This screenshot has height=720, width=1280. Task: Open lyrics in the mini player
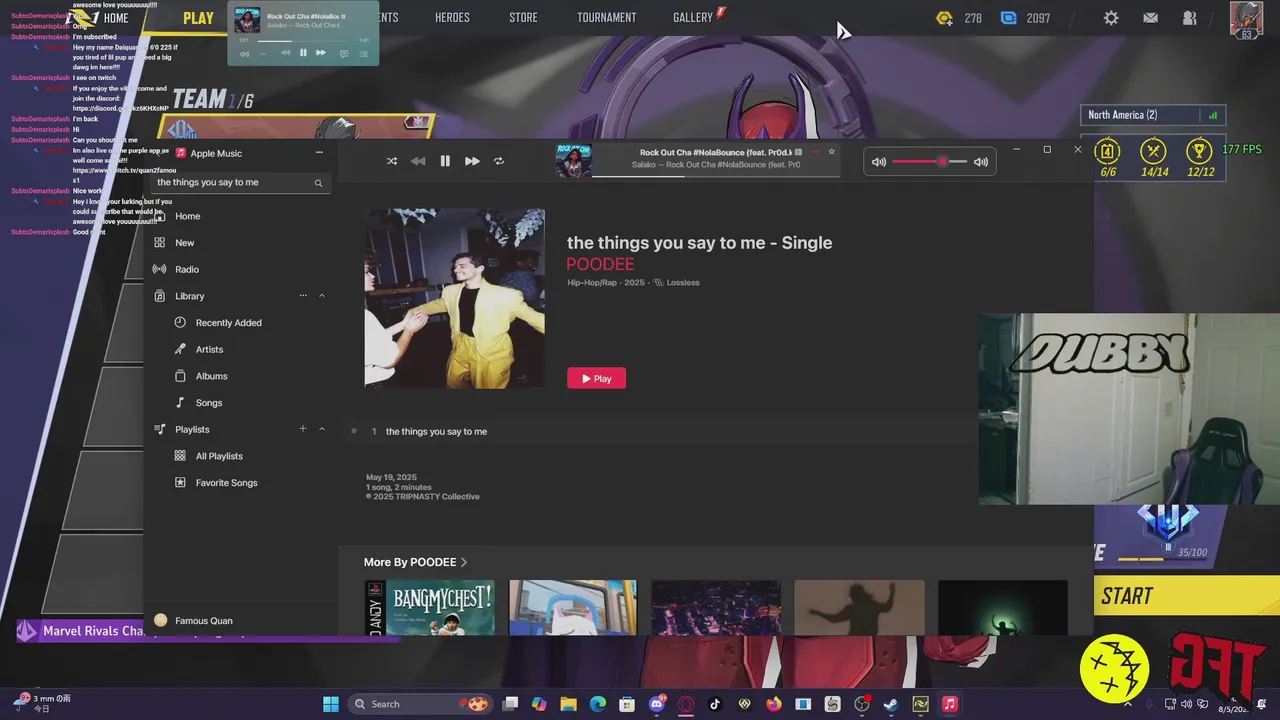[x=344, y=53]
